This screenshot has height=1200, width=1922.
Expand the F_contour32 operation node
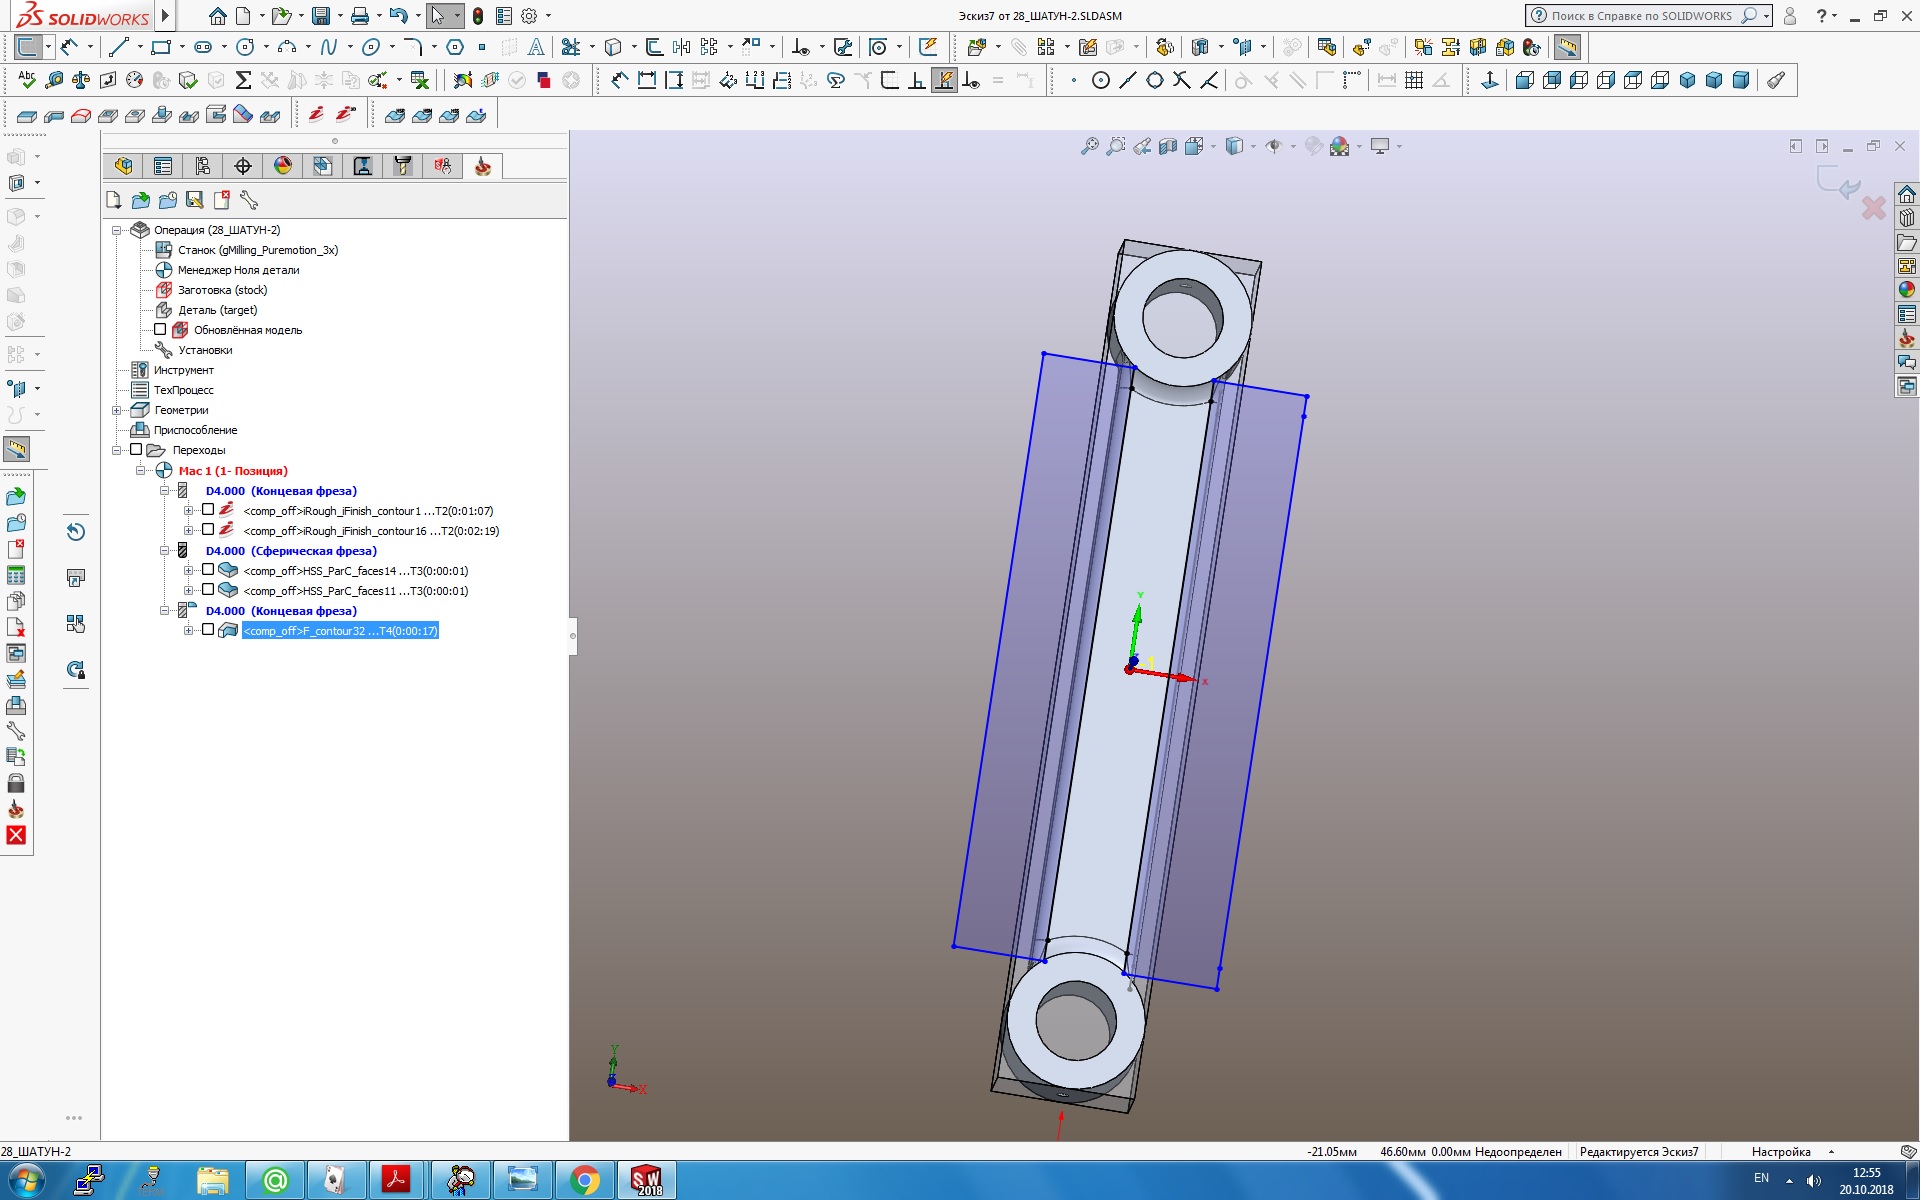[x=188, y=631]
